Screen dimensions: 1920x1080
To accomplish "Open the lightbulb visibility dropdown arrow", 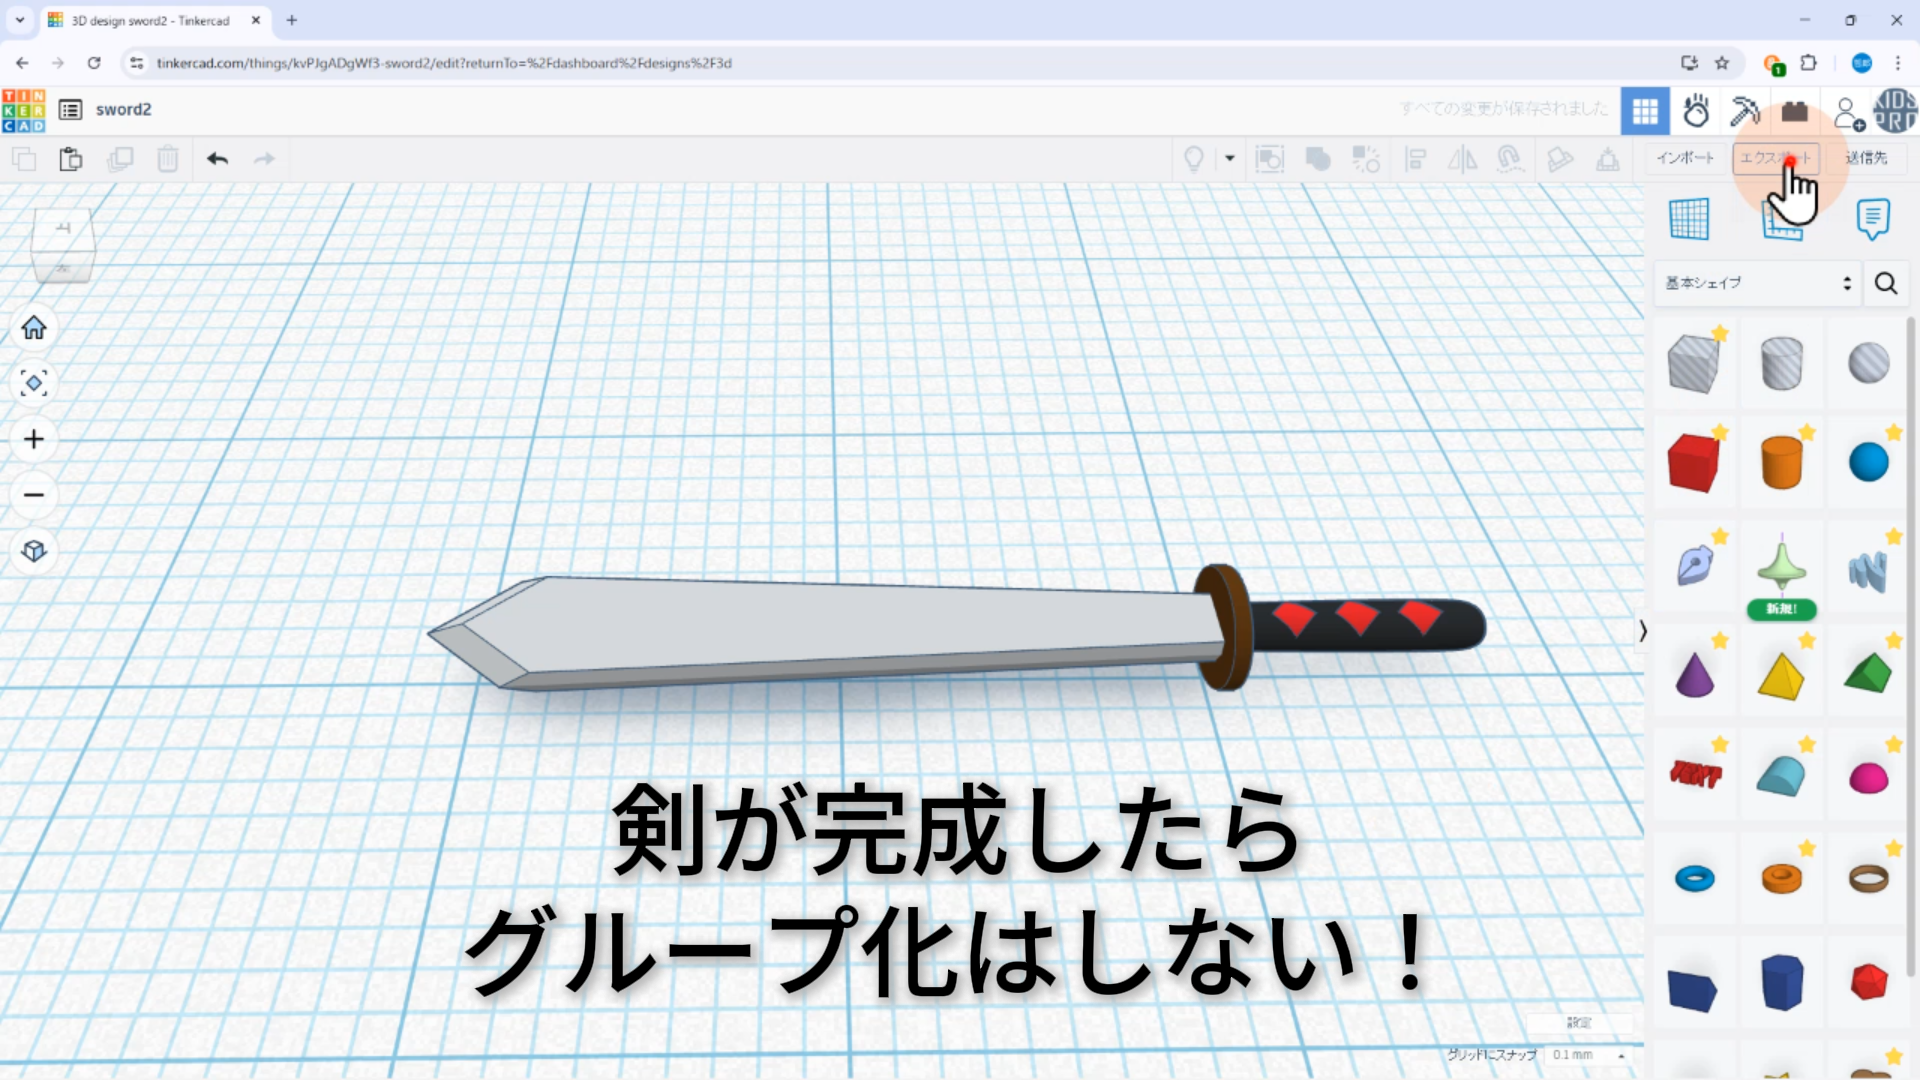I will 1230,158.
